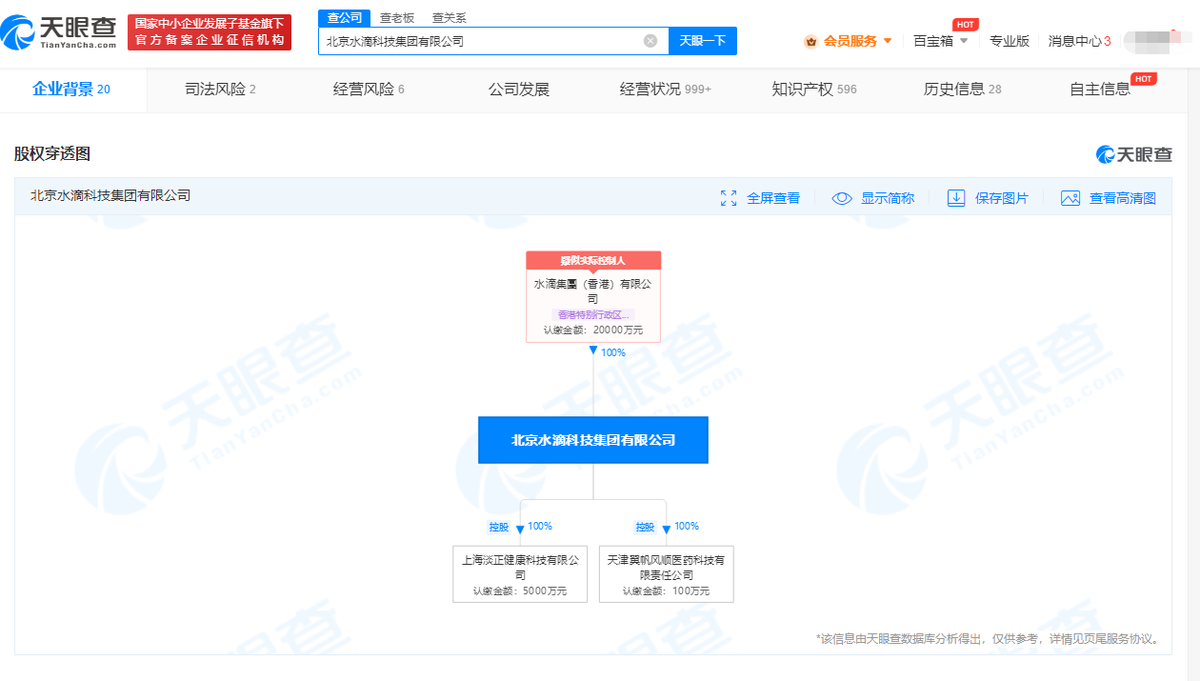Screen dimensions: 1200x681
Task: Open the 上海淡正健康科技有限公司 subsidiary node
Action: 520,573
